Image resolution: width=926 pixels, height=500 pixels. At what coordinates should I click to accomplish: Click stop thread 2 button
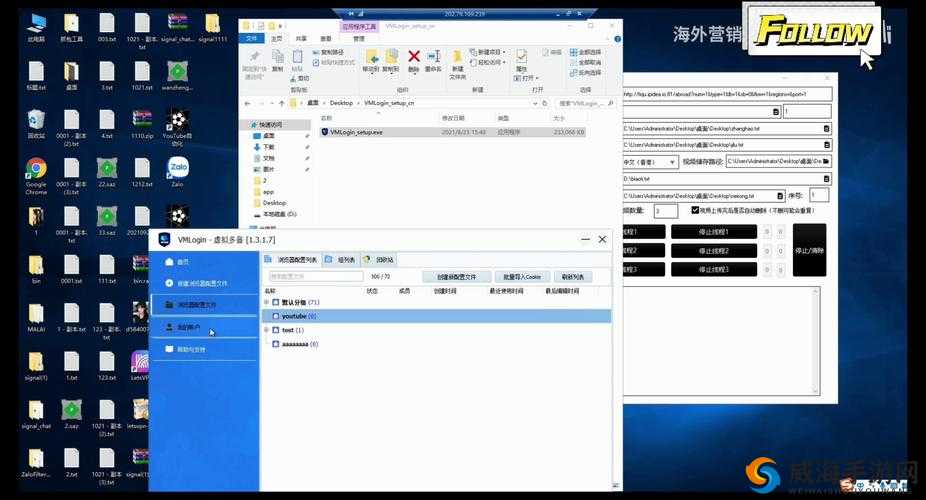[x=713, y=251]
